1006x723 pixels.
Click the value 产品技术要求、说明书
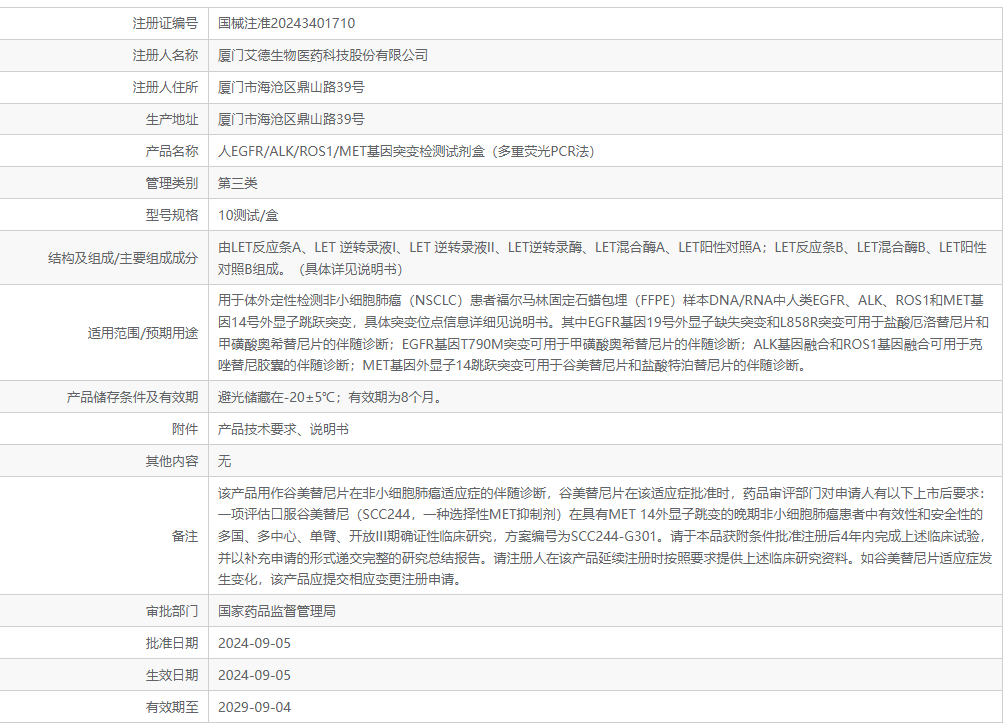click(x=283, y=429)
